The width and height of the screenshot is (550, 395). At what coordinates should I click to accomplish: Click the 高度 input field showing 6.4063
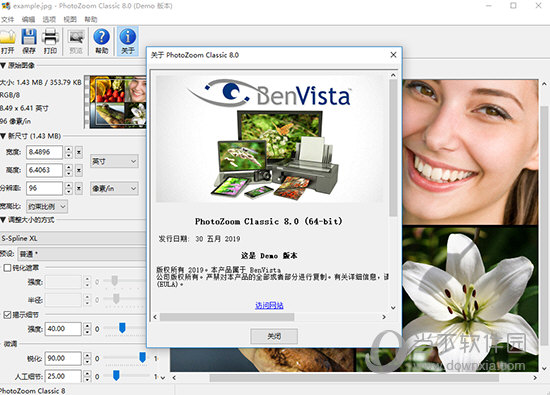45,170
